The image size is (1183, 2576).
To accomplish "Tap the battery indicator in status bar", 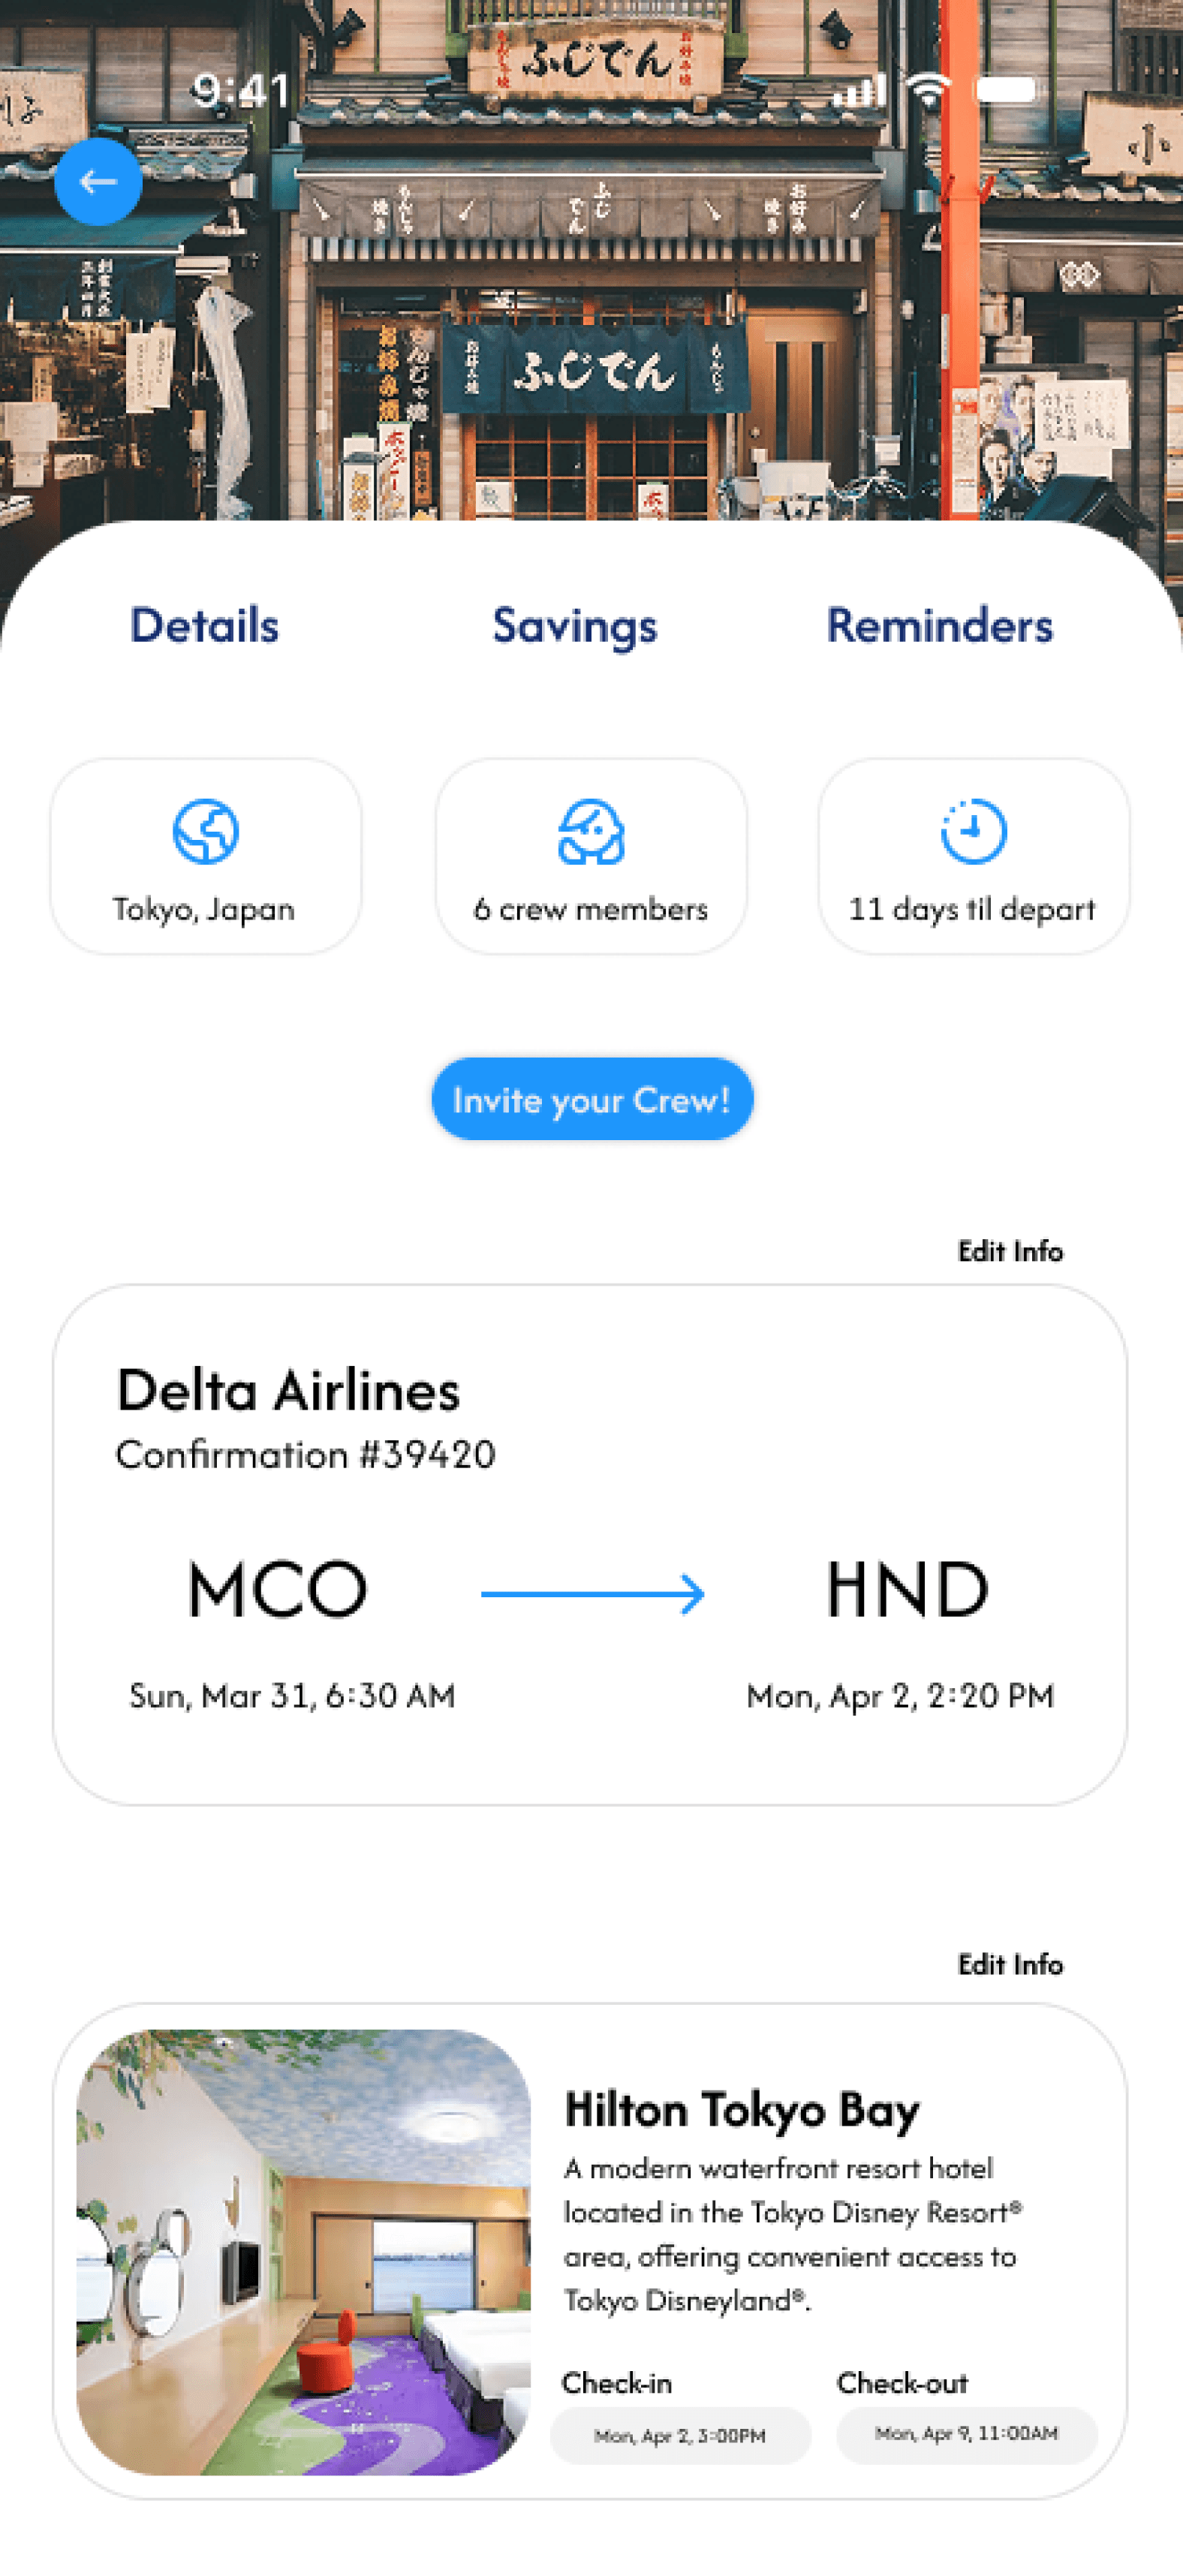I will coord(1007,90).
